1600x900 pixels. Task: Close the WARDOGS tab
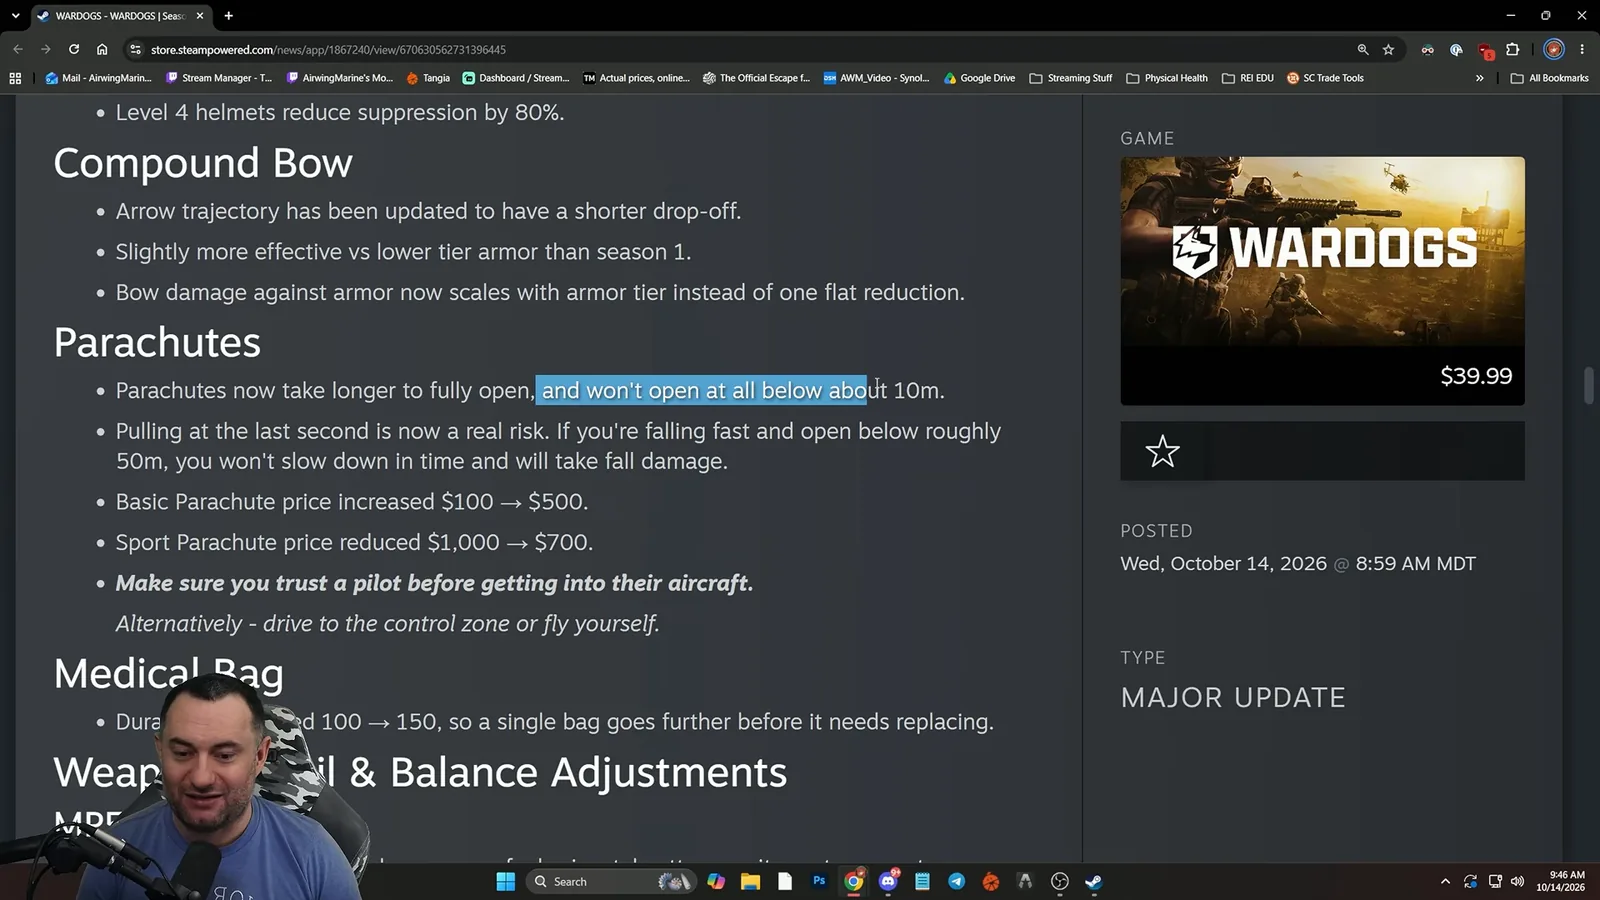point(200,16)
